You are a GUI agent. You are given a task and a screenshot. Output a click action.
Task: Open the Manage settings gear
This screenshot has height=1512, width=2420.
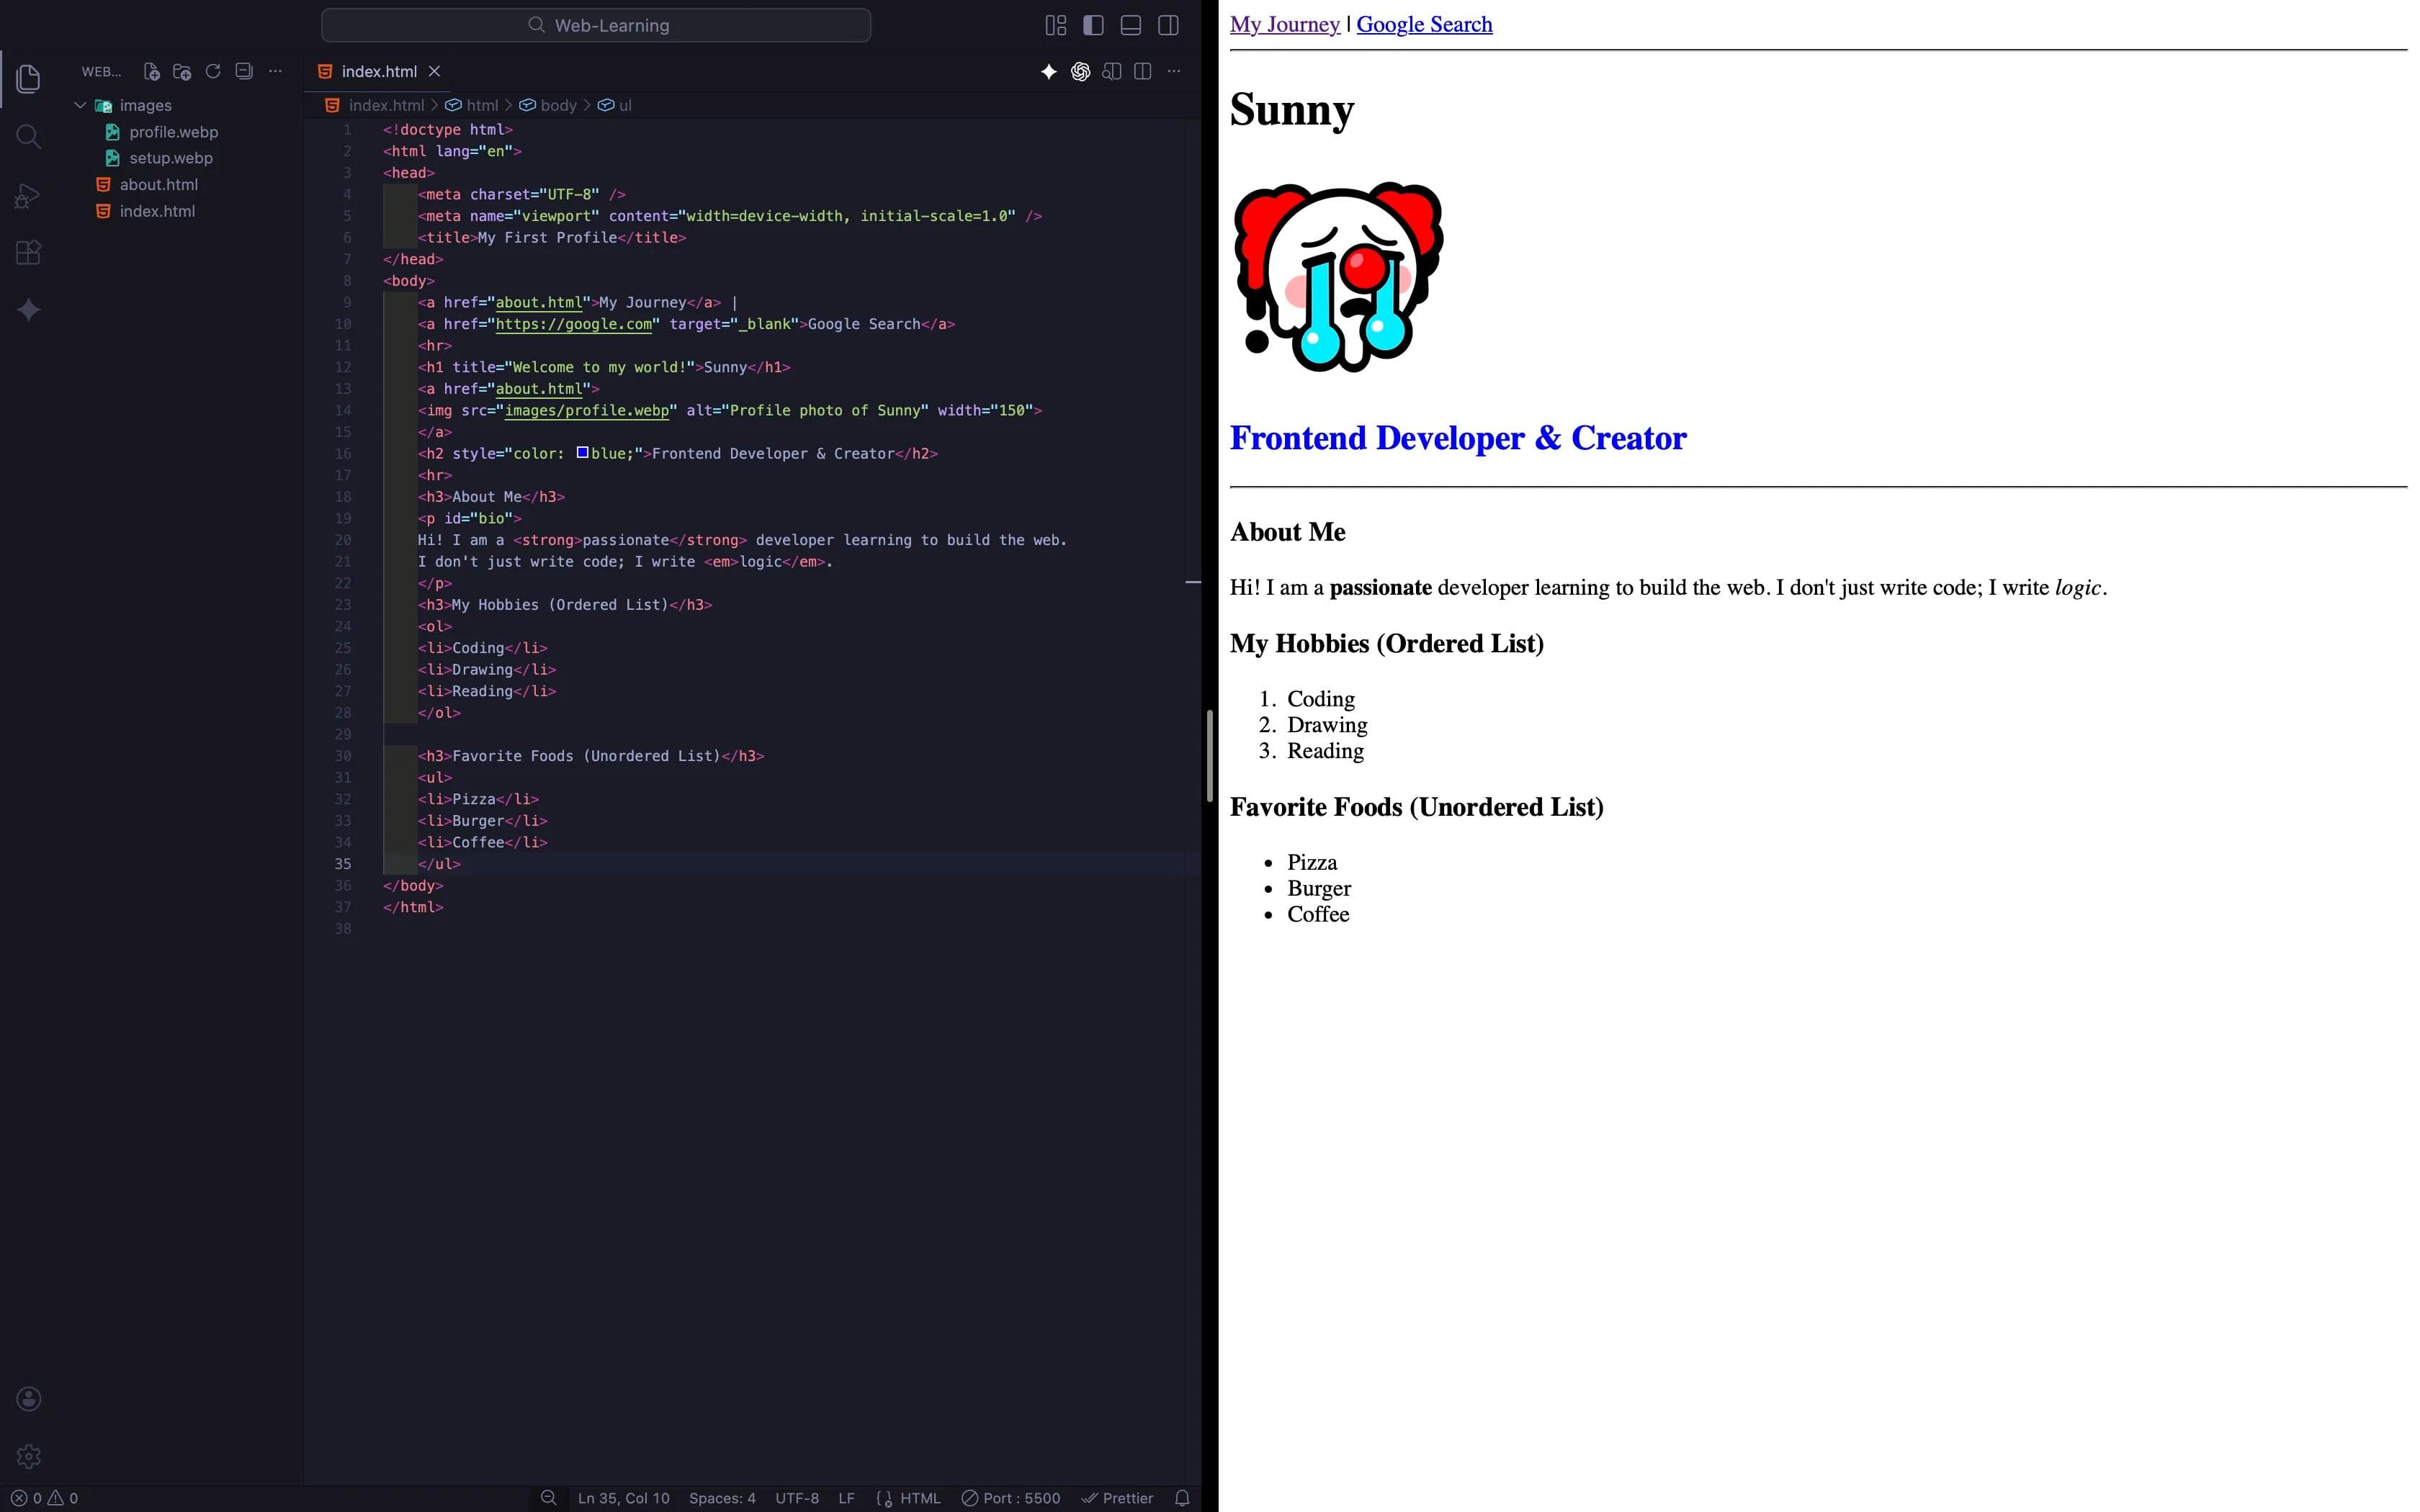28,1456
